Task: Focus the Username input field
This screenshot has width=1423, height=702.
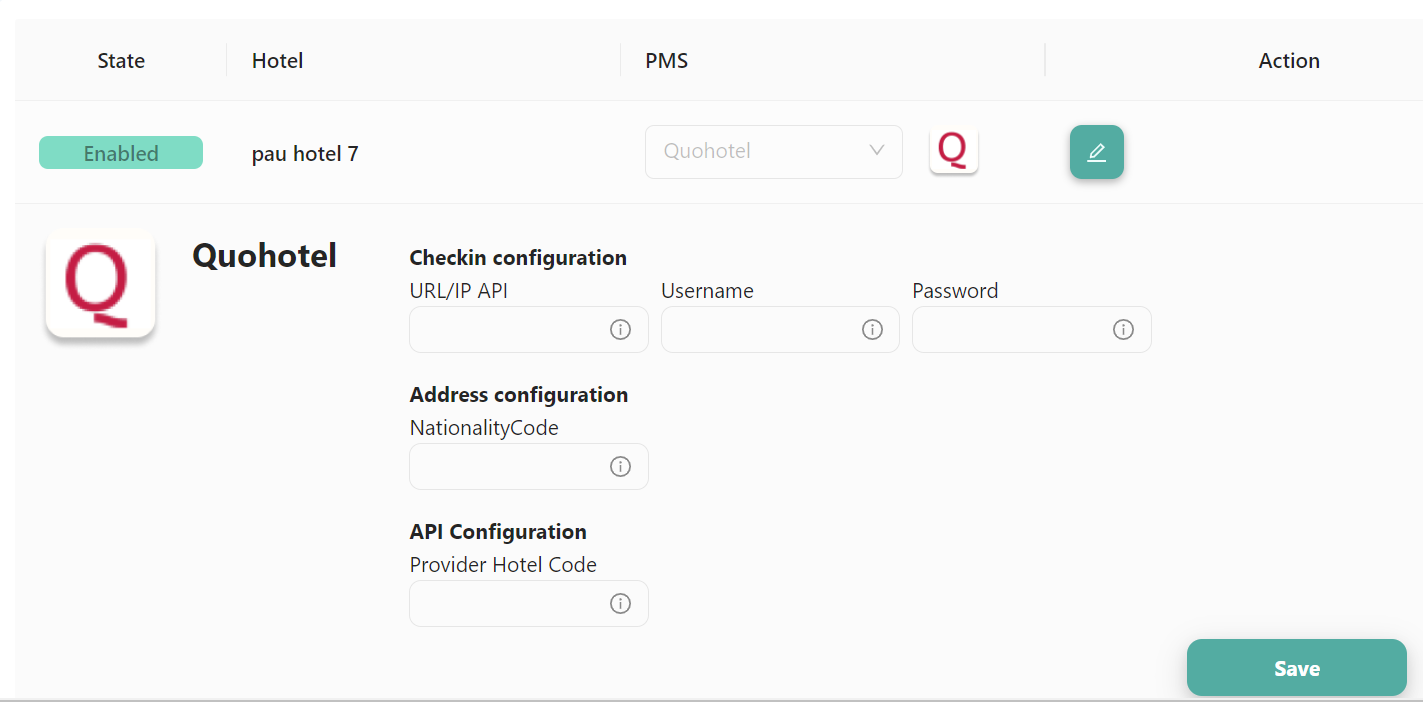Action: coord(780,330)
